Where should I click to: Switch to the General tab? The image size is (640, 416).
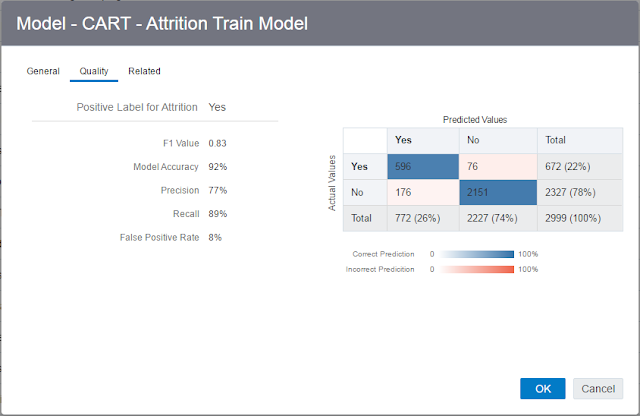[x=43, y=71]
